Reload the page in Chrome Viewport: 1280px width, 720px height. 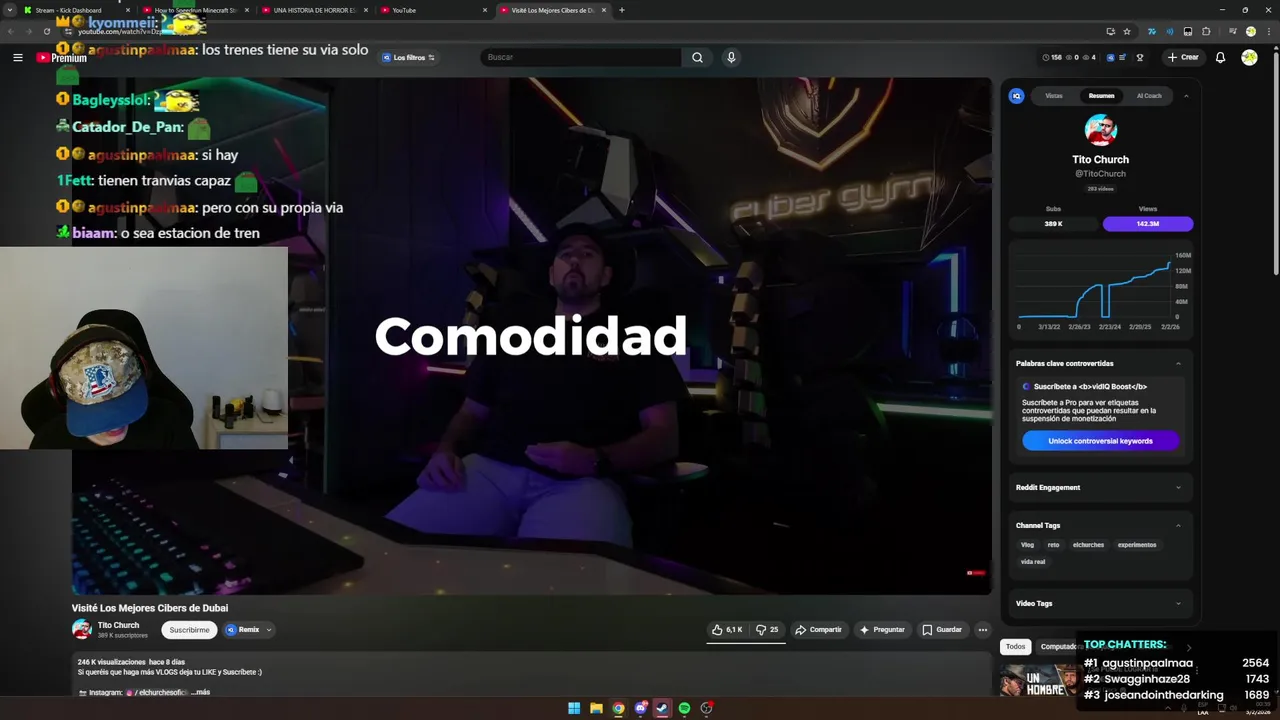[46, 31]
